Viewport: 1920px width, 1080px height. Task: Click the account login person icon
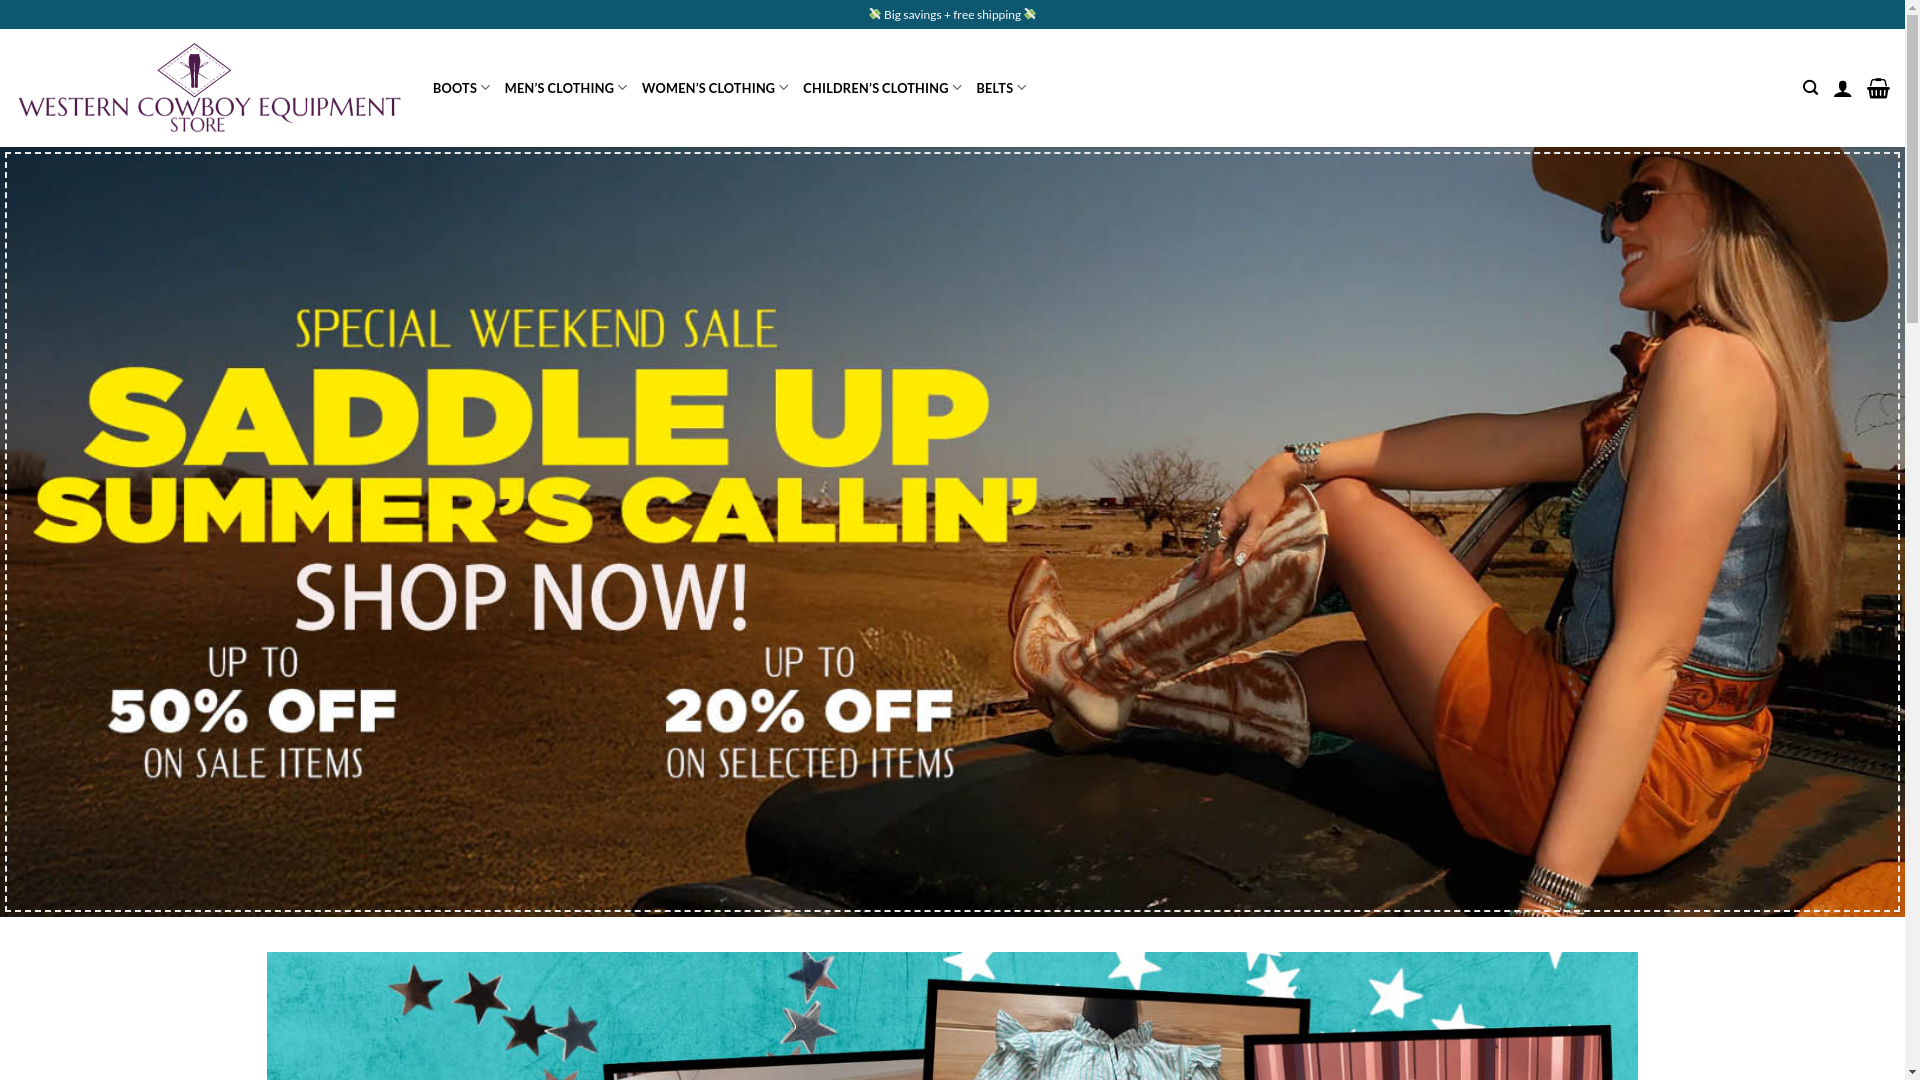pyautogui.click(x=1842, y=88)
